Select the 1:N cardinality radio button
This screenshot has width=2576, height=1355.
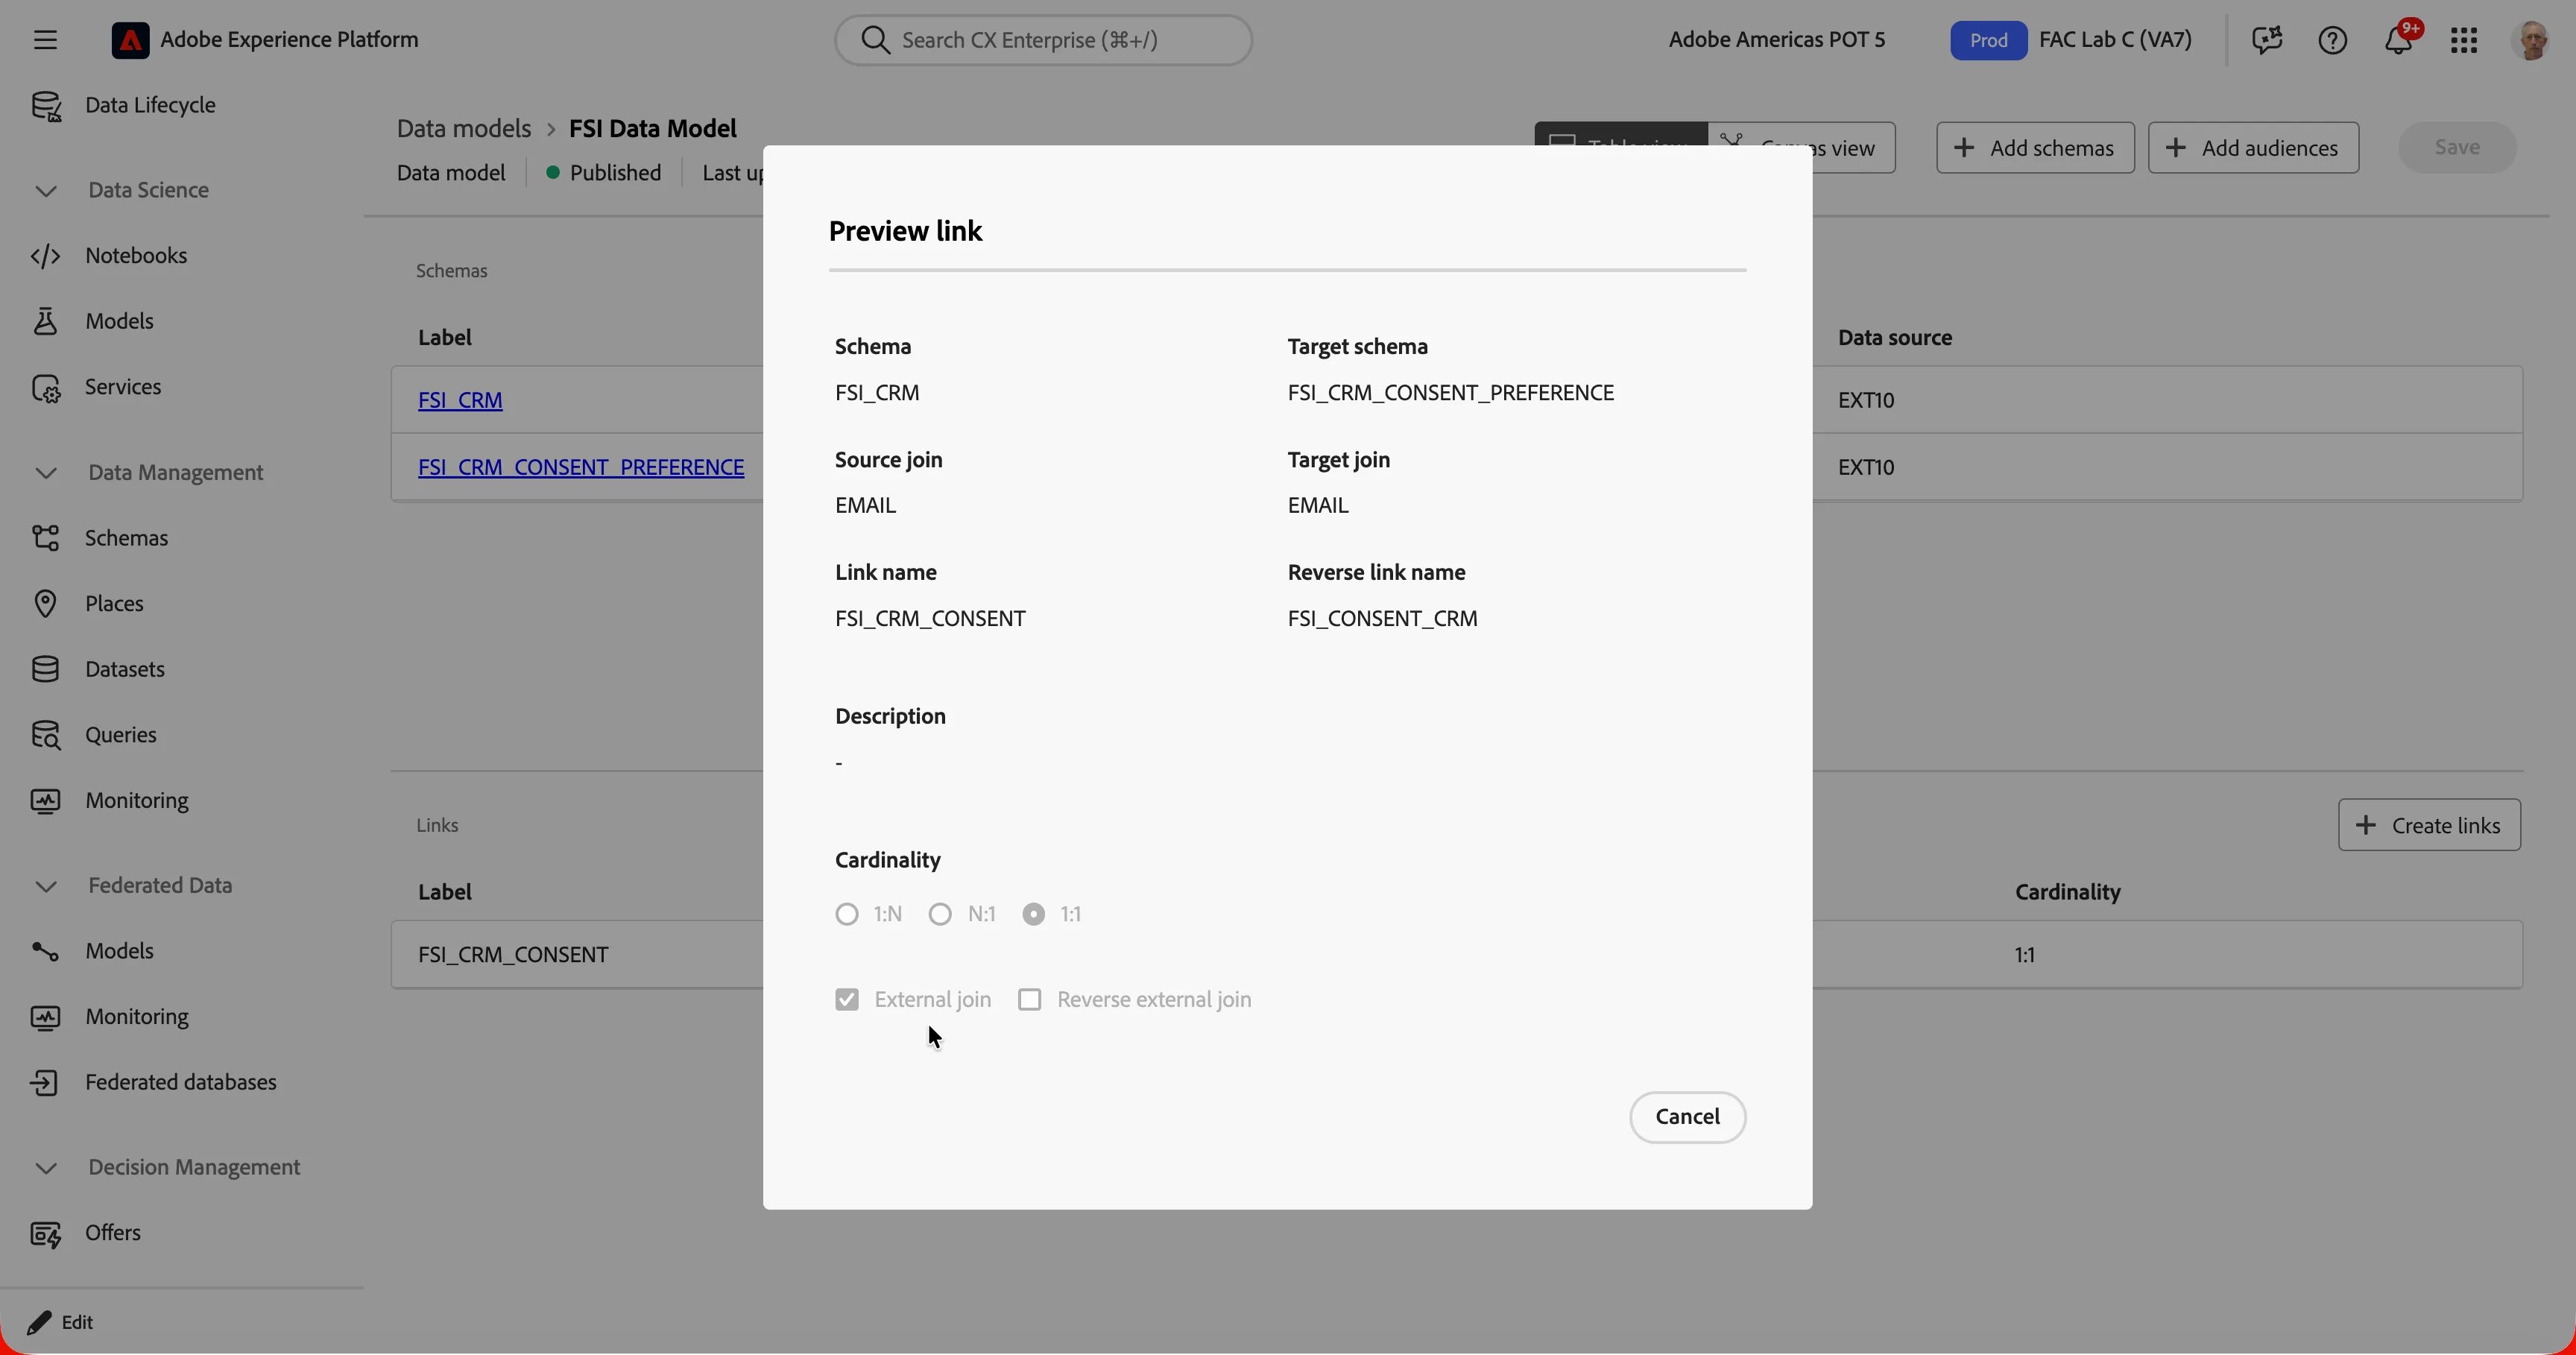(x=846, y=914)
